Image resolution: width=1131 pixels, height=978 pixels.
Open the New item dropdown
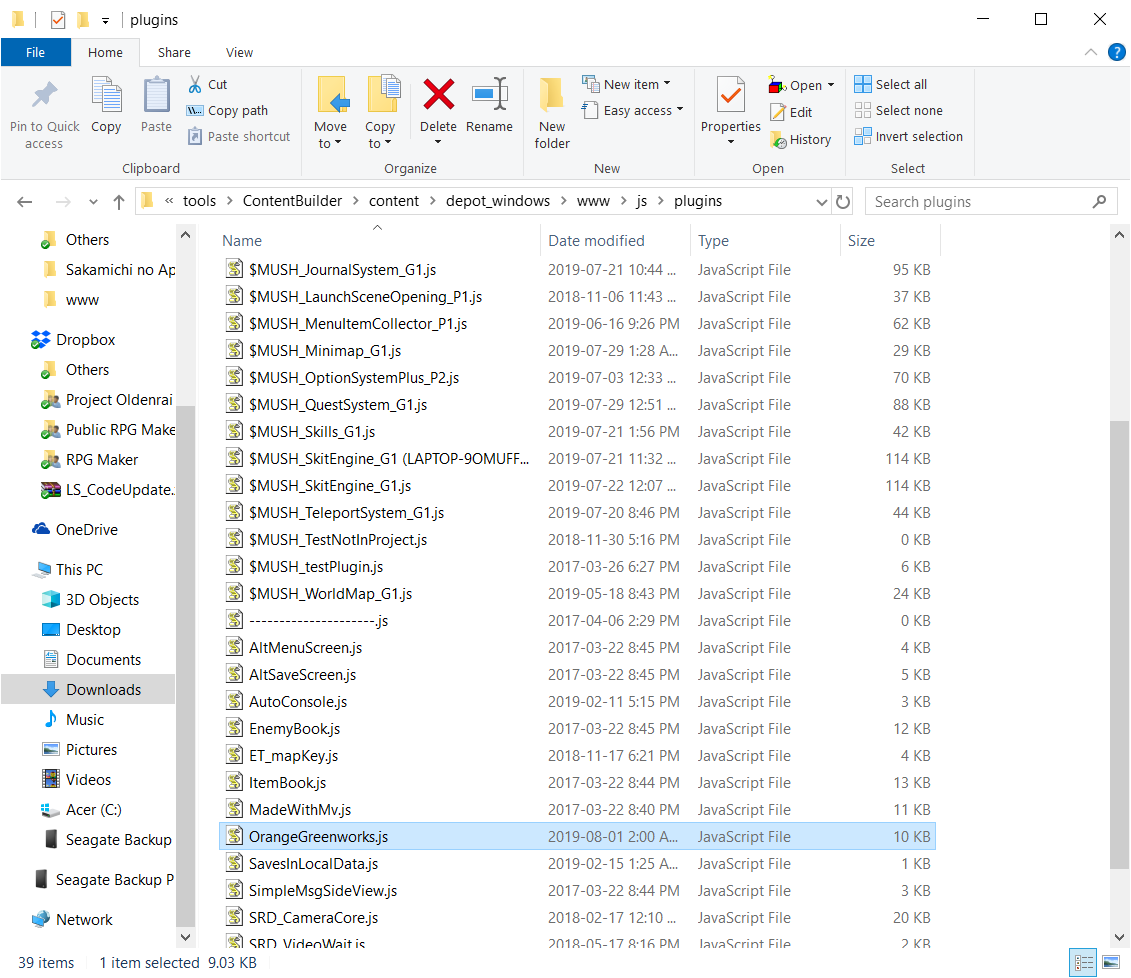[627, 84]
